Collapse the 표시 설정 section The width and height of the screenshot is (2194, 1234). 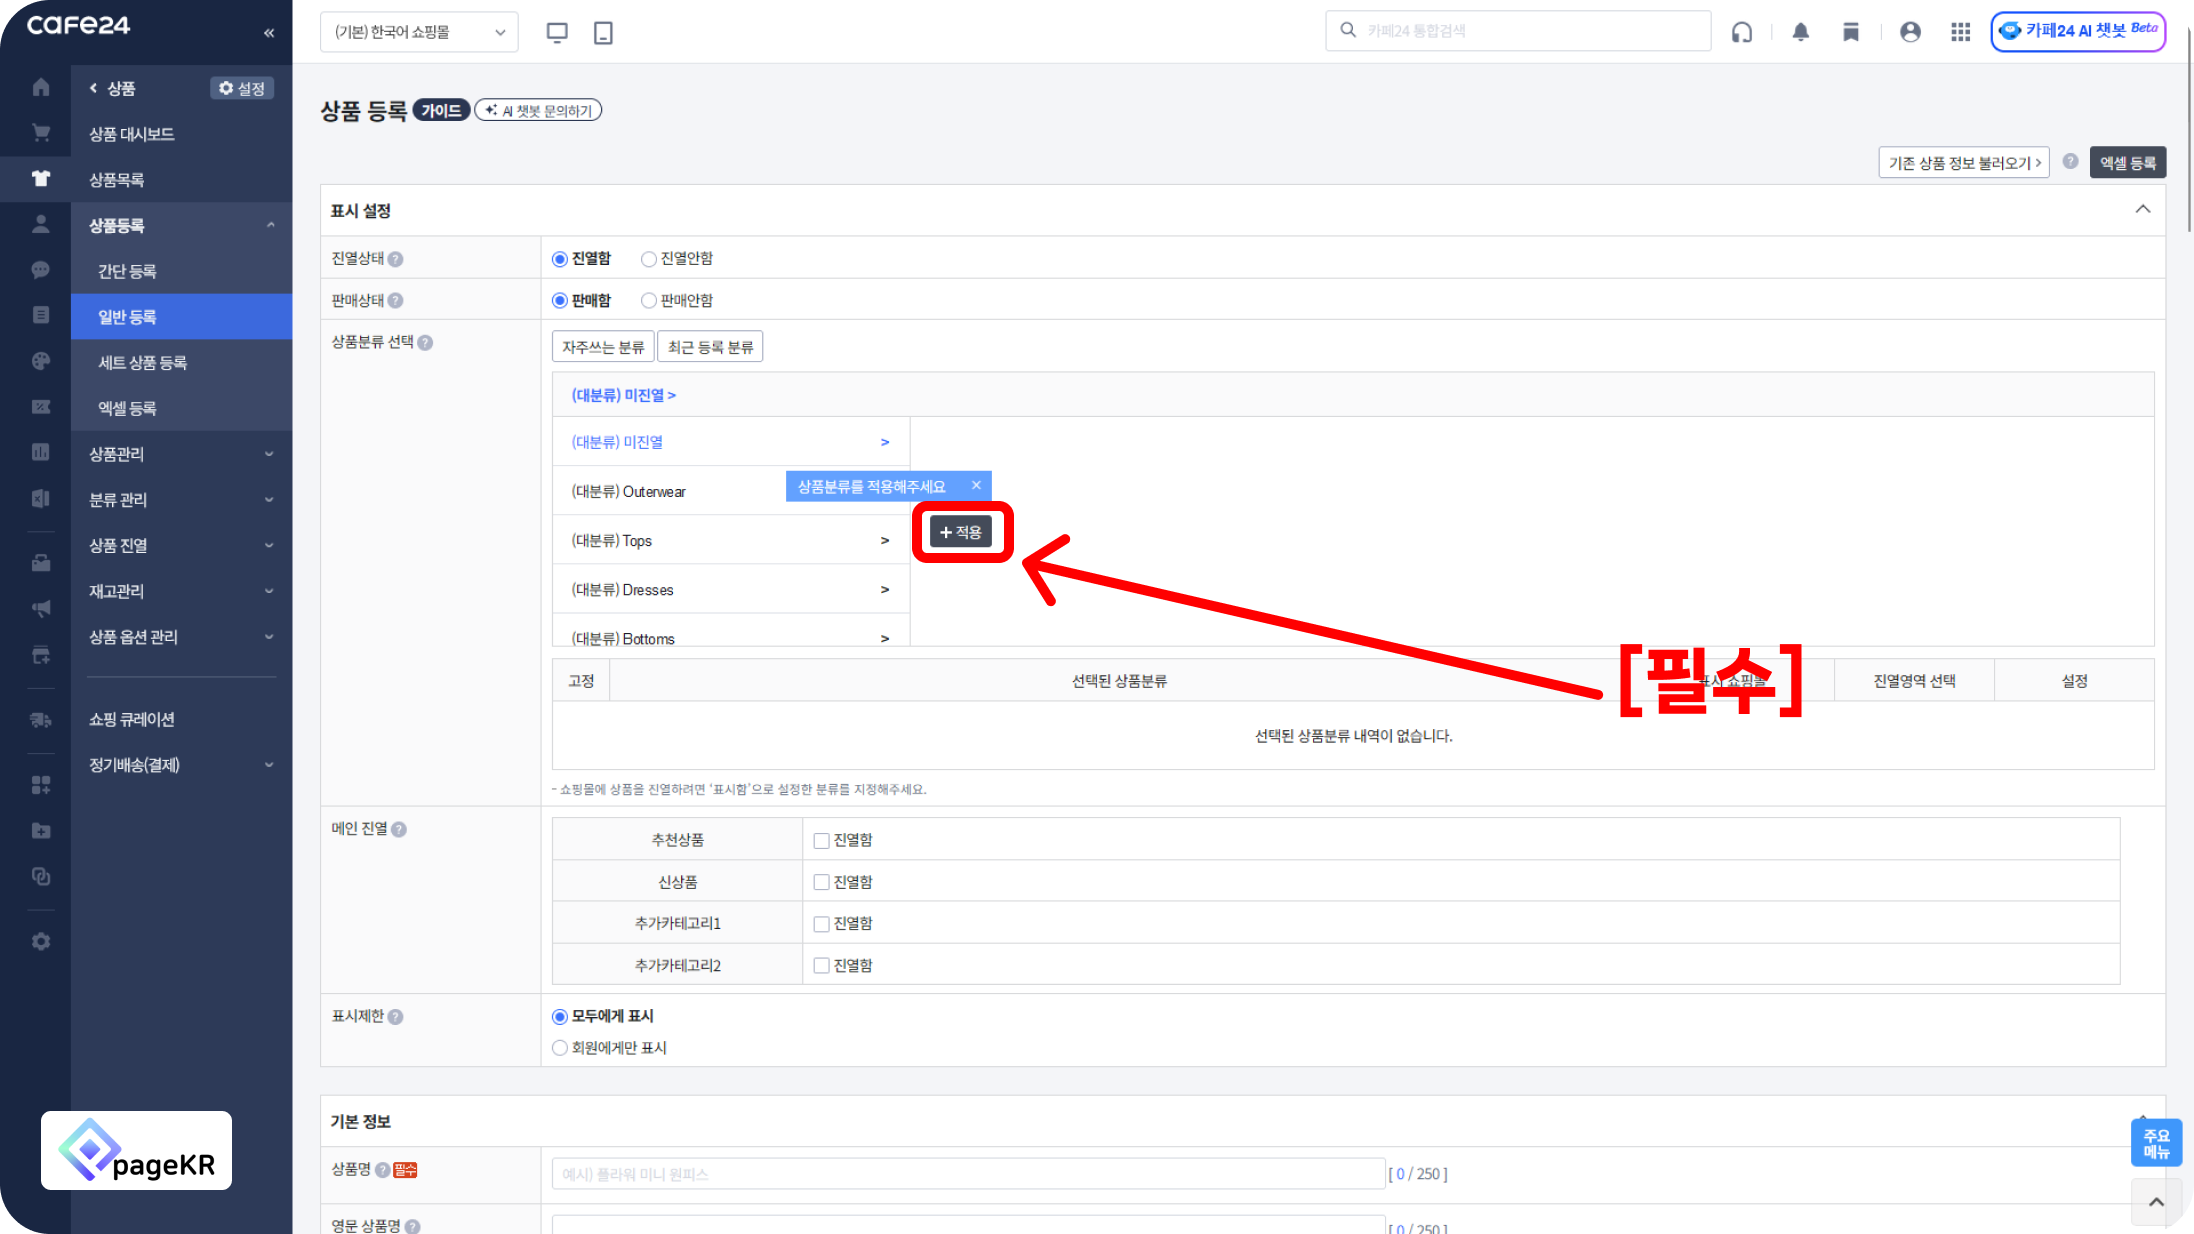2142,209
